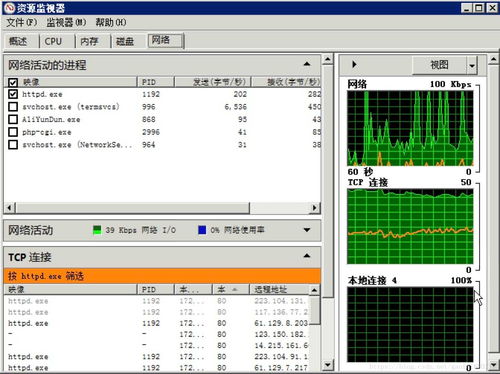The height and width of the screenshot is (374, 500).
Task: Select the TCP row with 117.136.77
Action: [x=157, y=312]
